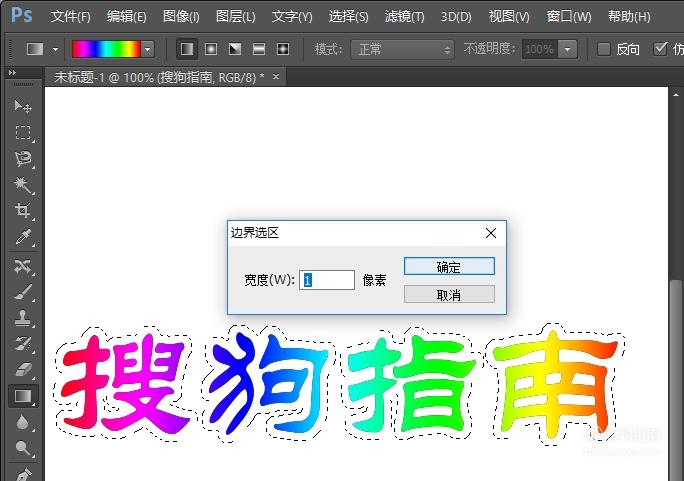
Task: Choose the Angle Gradient style
Action: 235,49
